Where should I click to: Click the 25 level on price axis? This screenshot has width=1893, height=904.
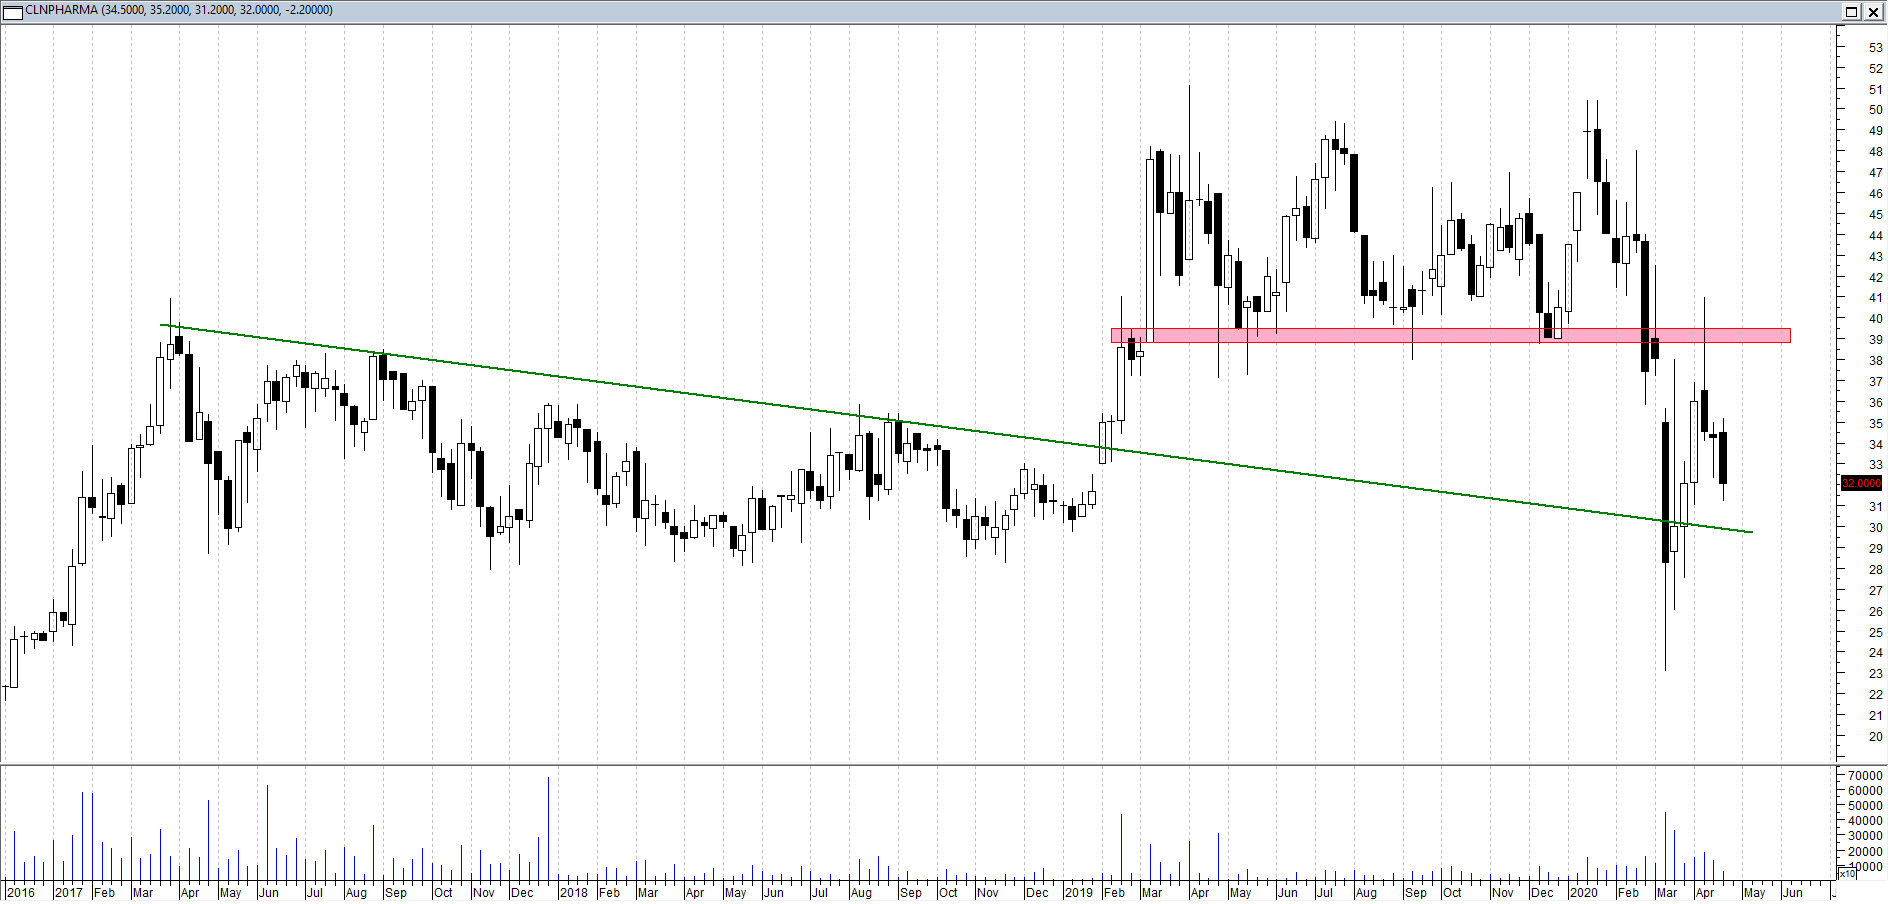tap(1875, 633)
